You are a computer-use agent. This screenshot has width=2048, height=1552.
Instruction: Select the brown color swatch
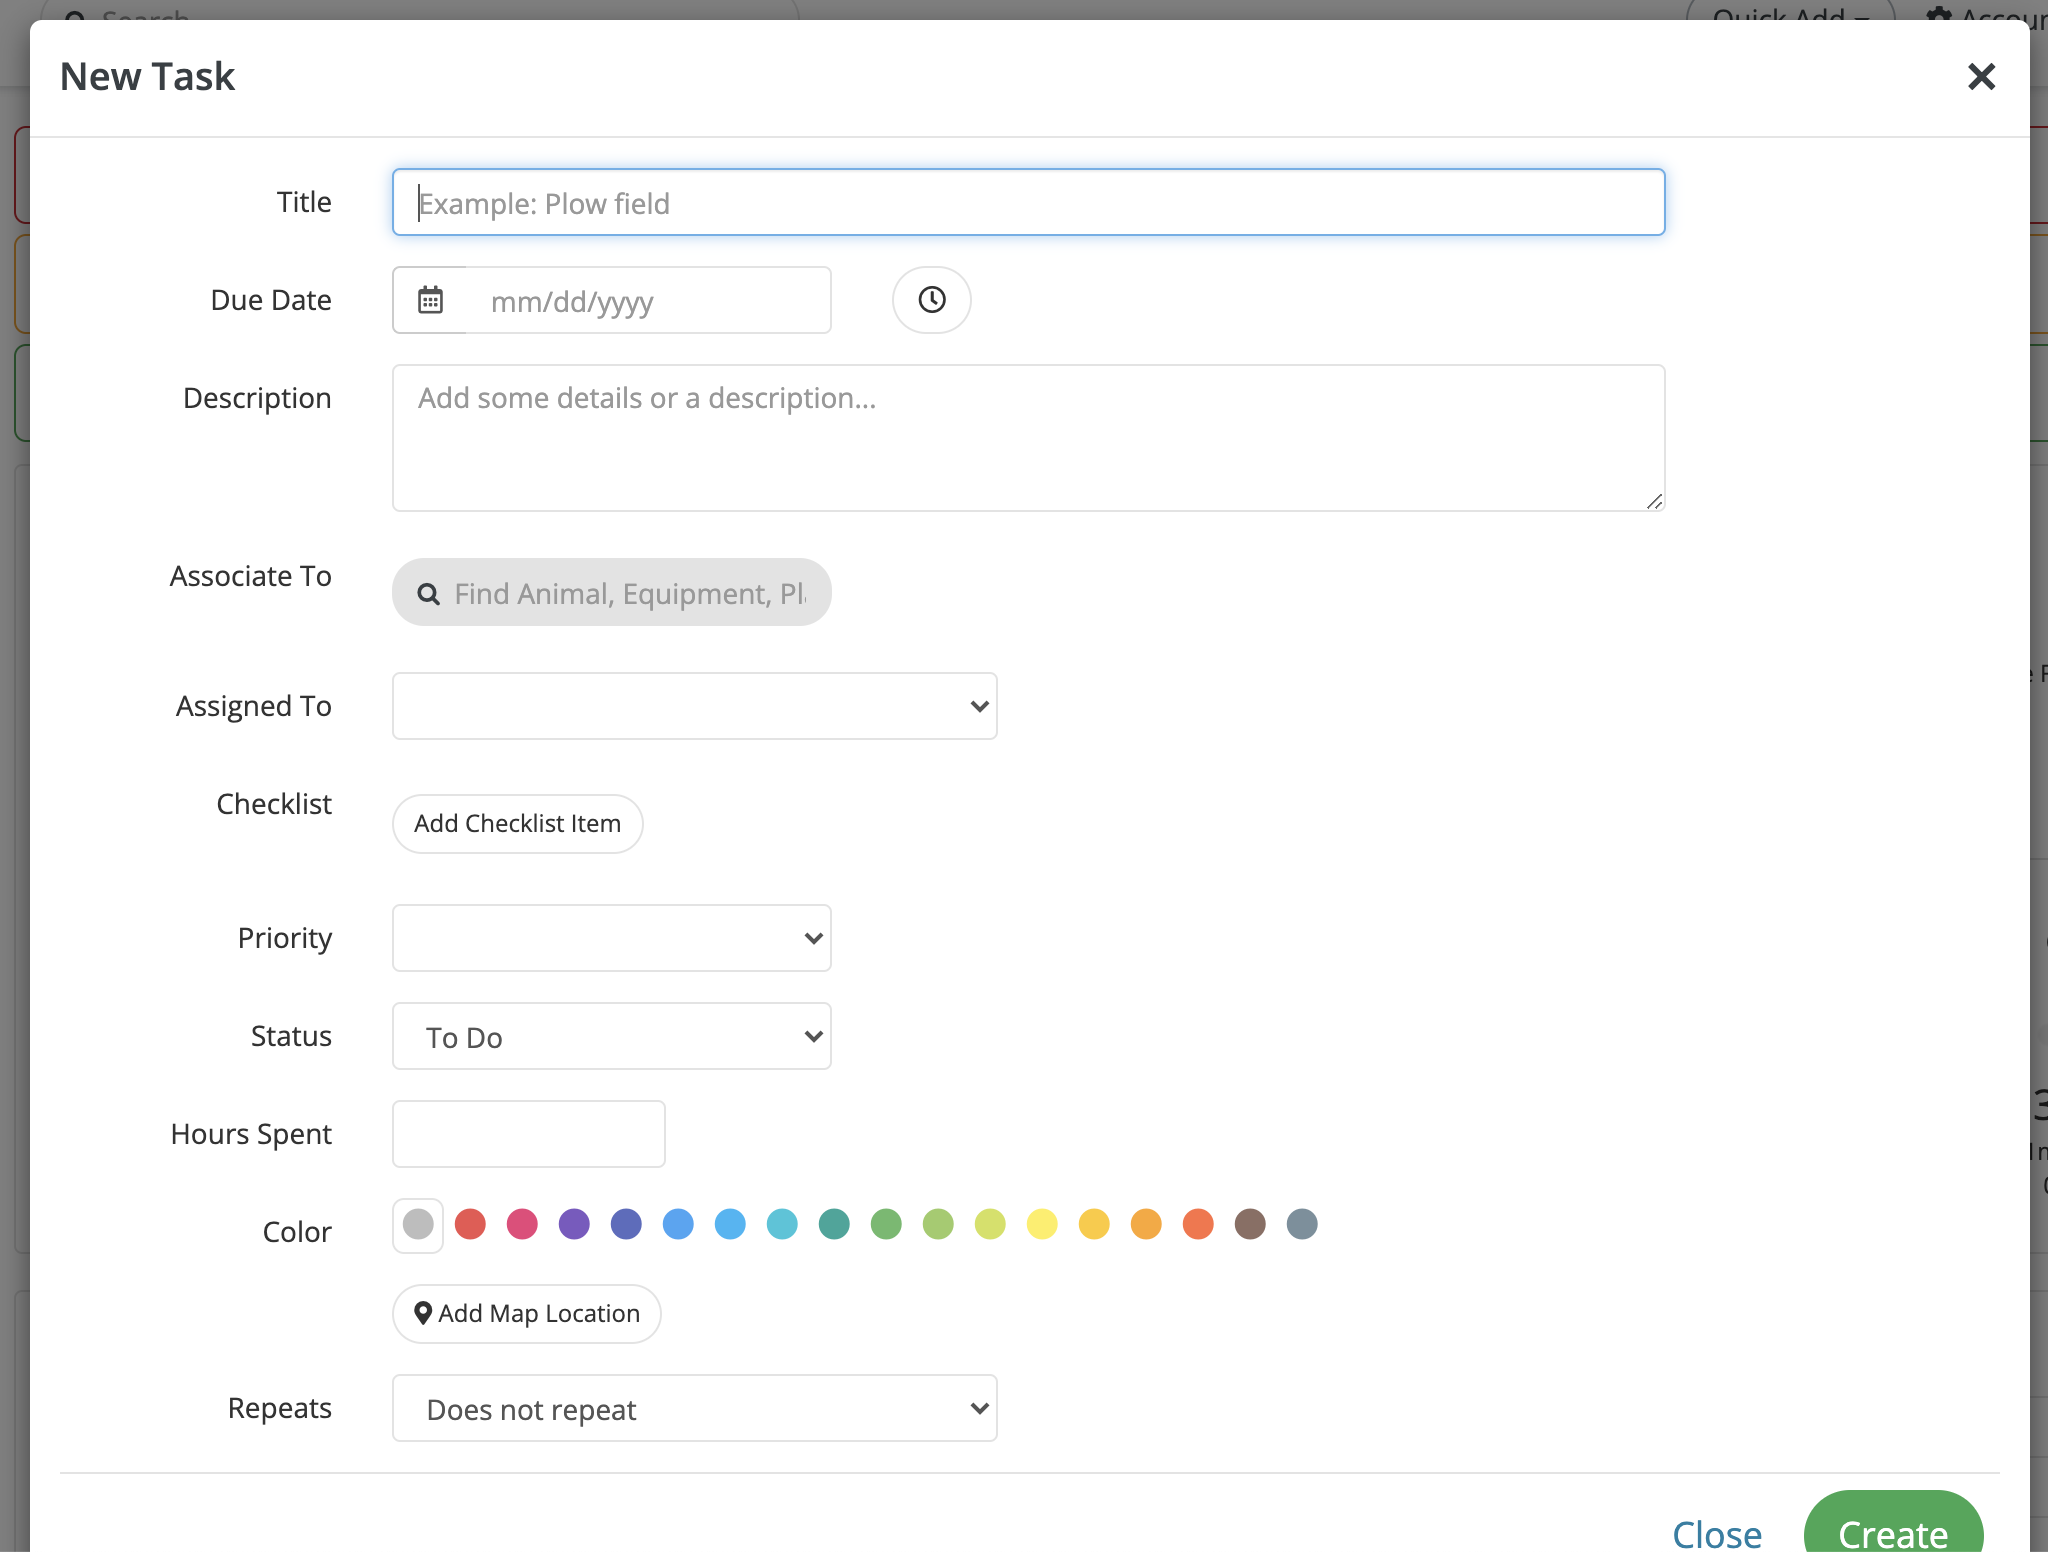[1250, 1224]
